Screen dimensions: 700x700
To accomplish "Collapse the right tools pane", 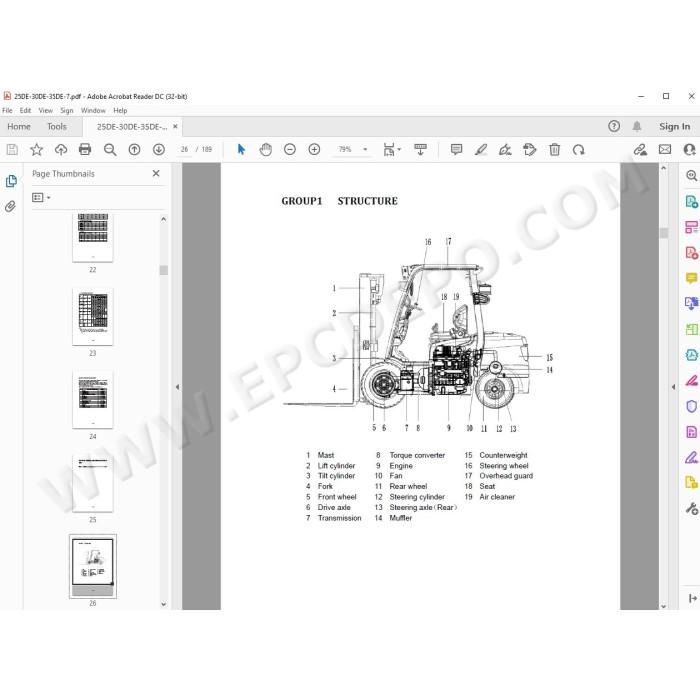I will [673, 387].
